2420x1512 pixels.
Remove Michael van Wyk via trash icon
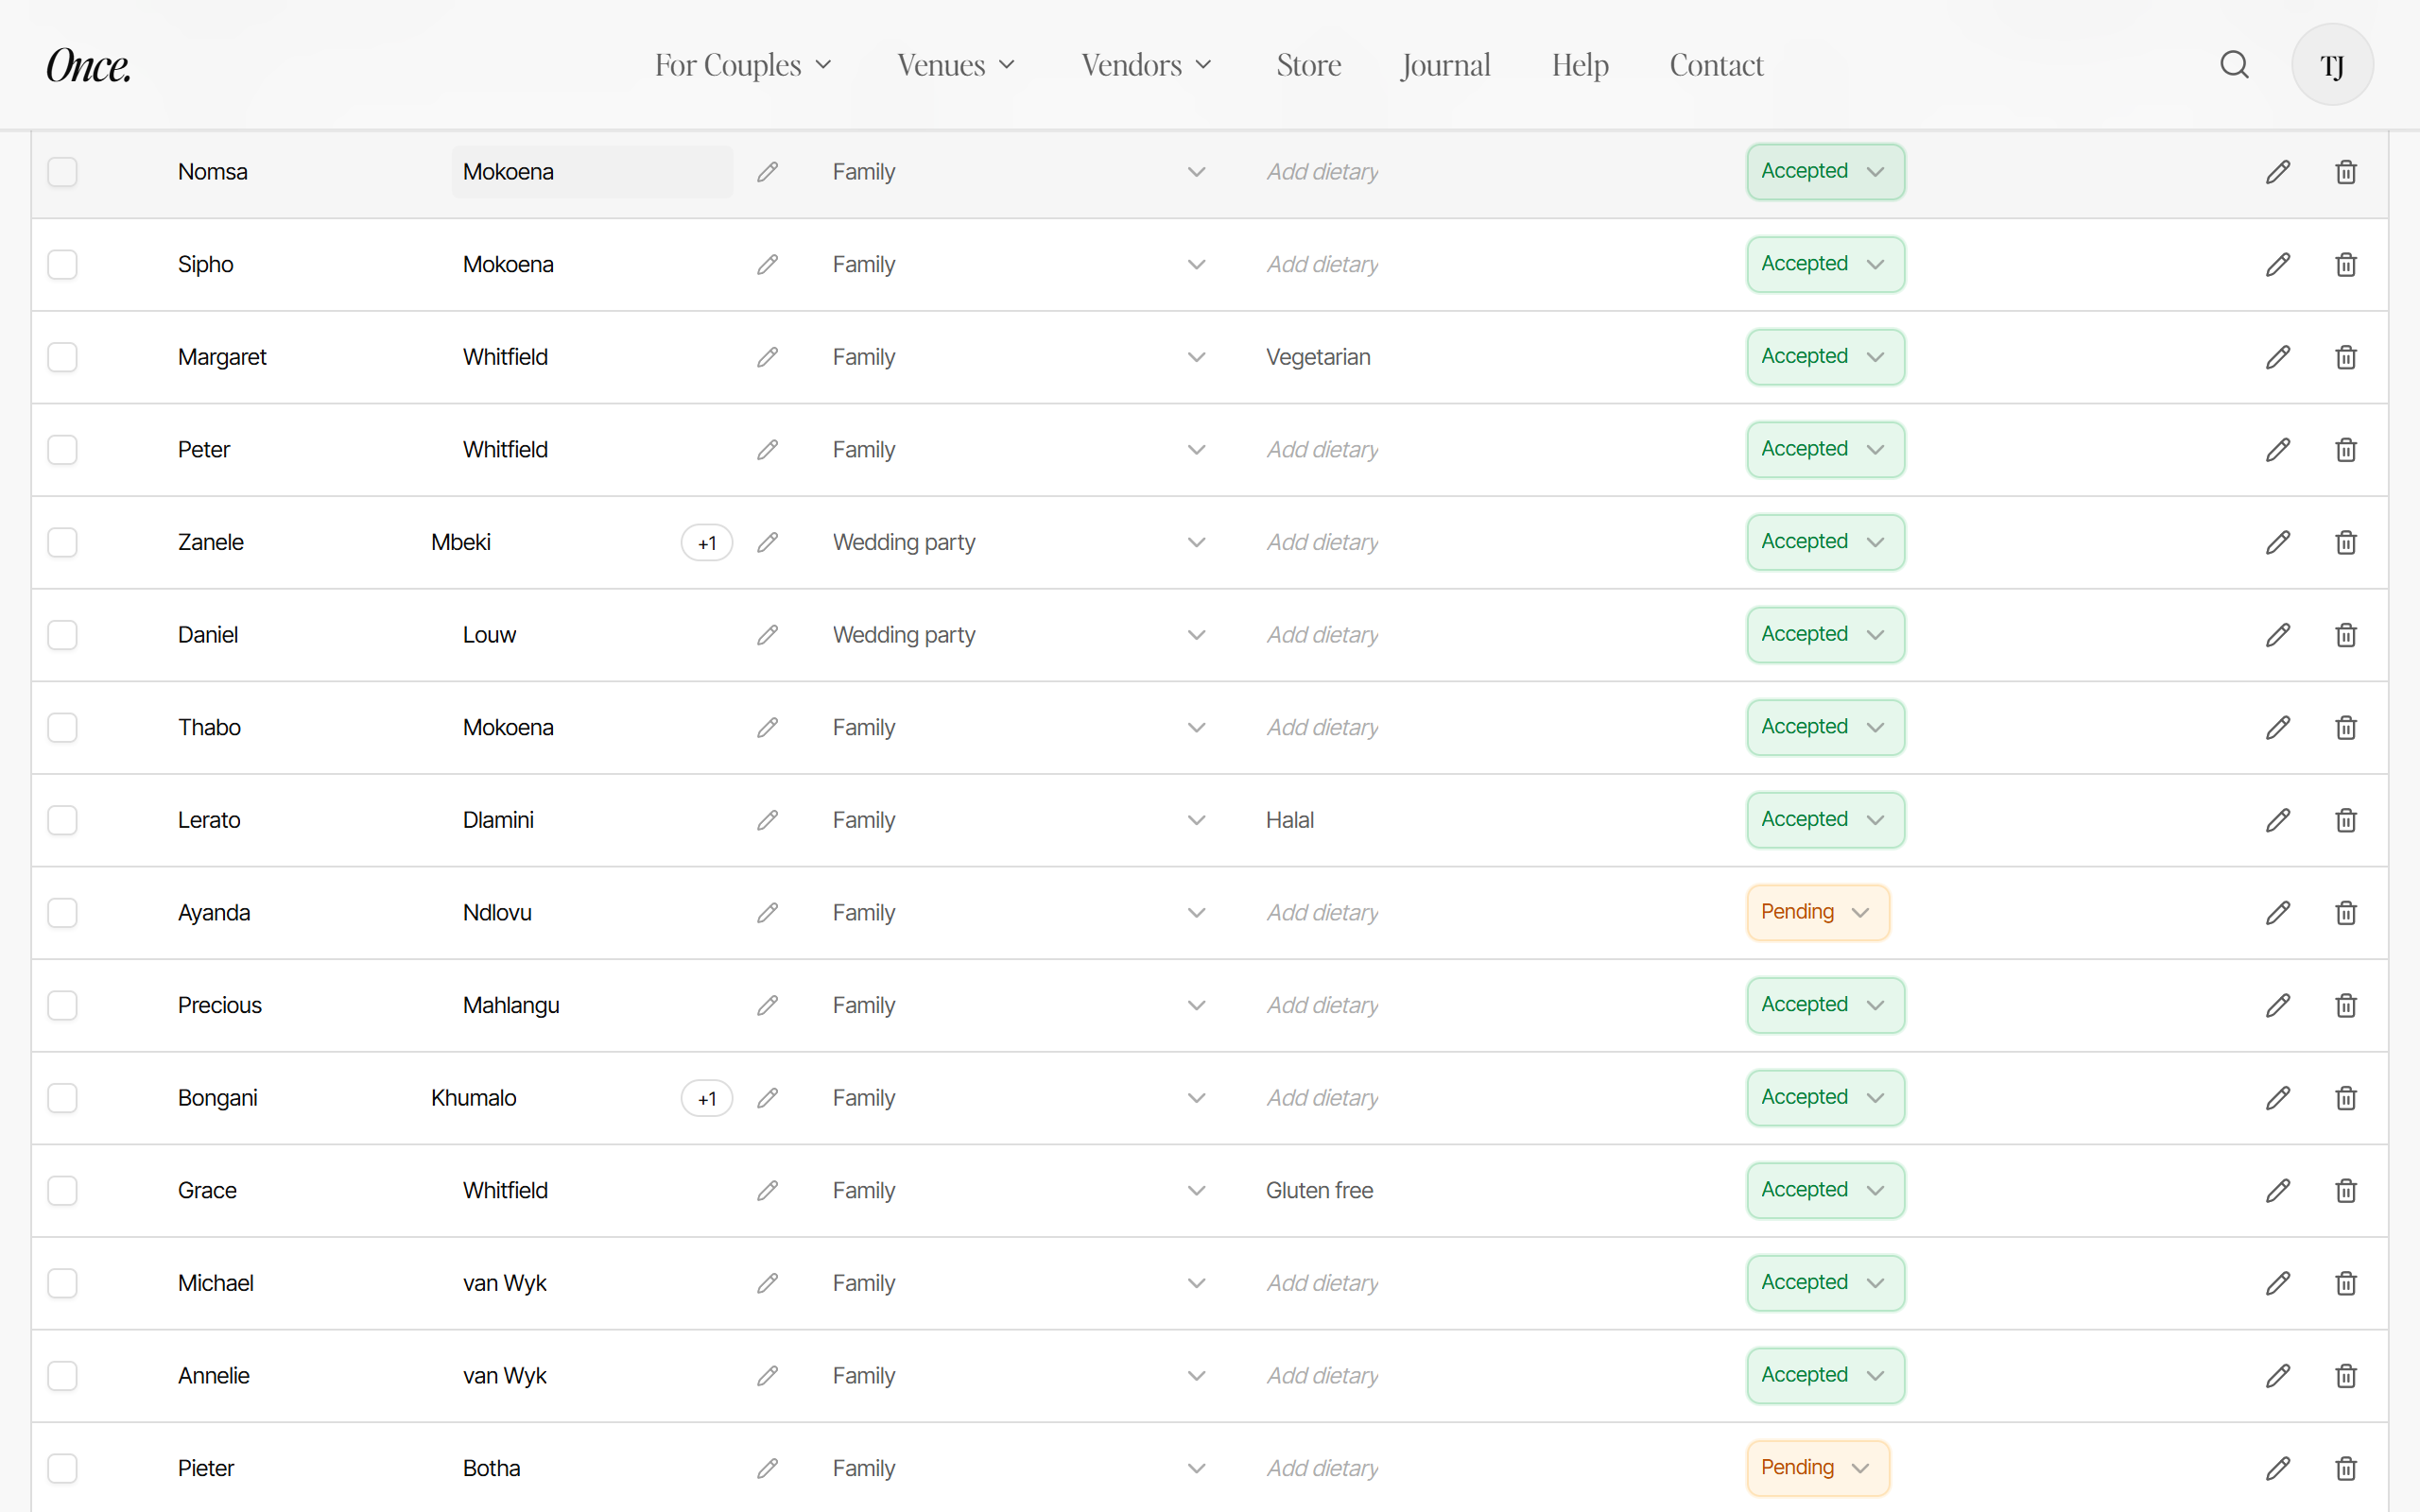(2346, 1283)
